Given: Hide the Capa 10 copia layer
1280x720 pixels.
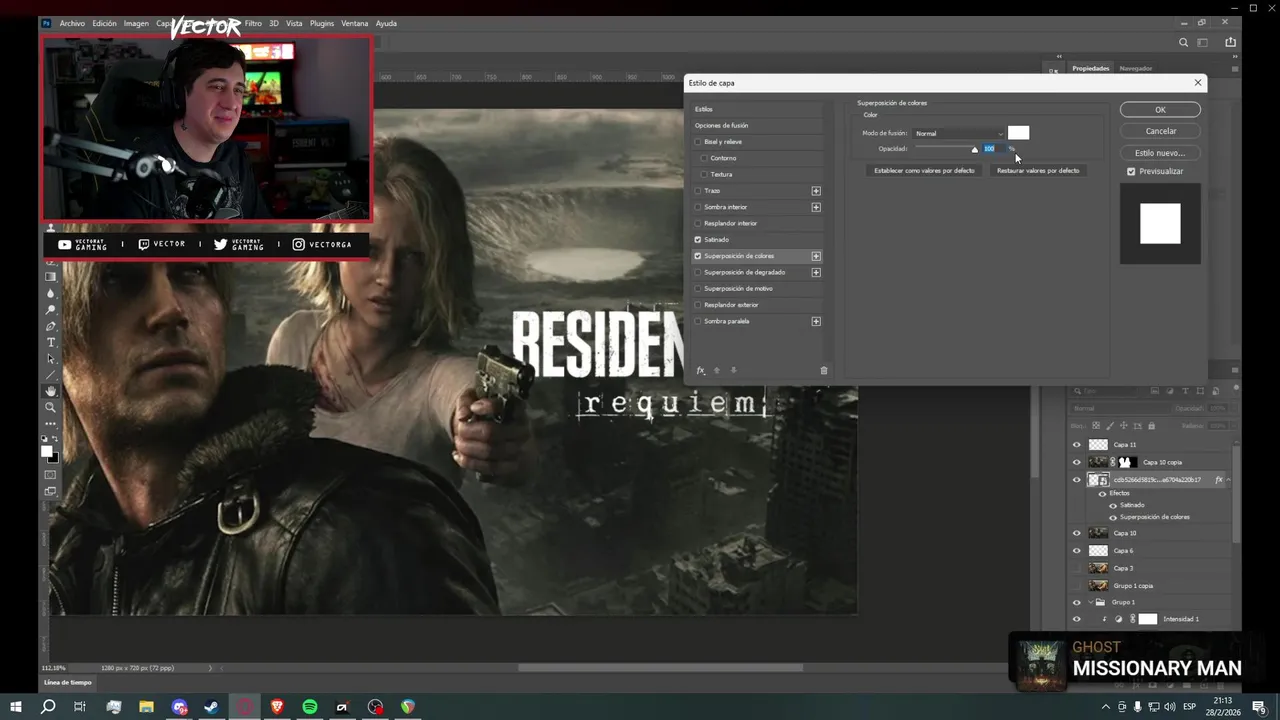Looking at the screenshot, I should pyautogui.click(x=1077, y=462).
